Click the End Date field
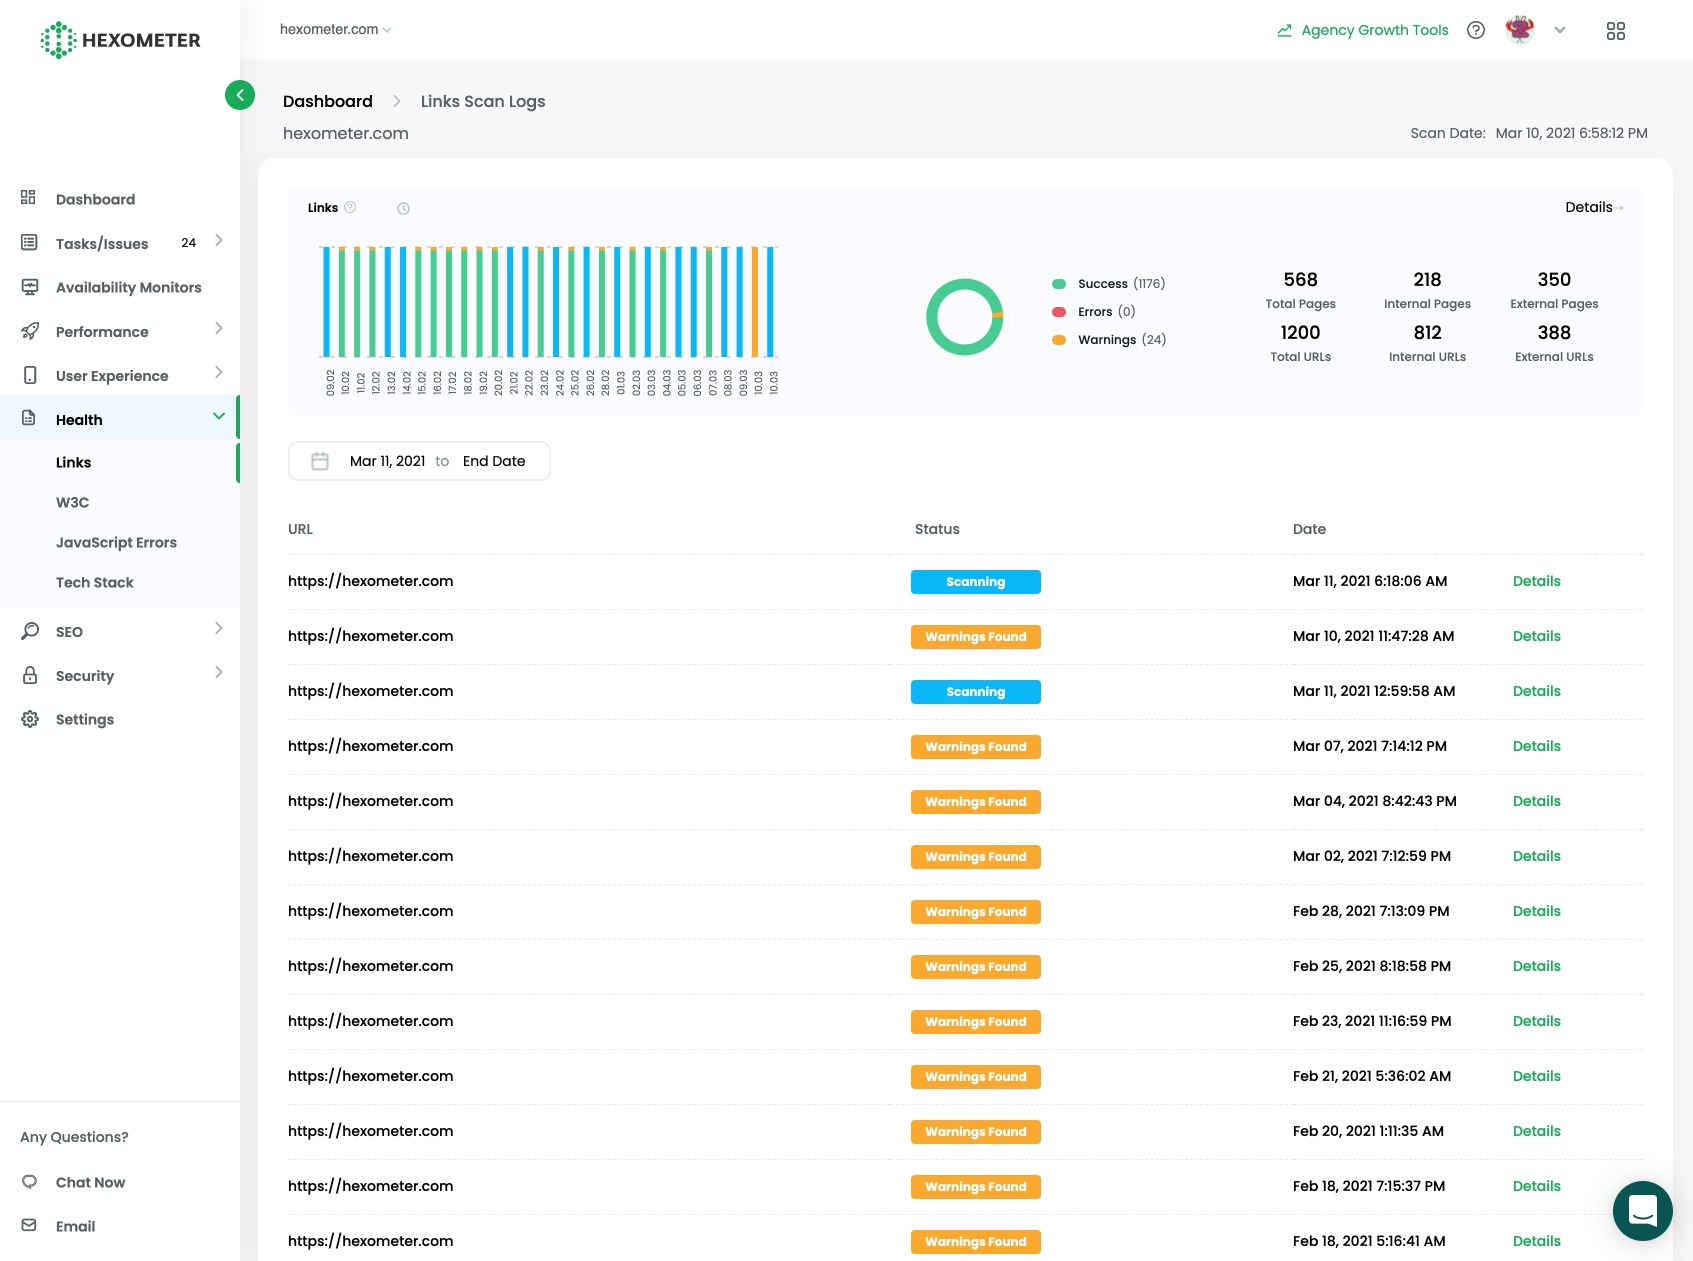The width and height of the screenshot is (1693, 1261). coord(494,461)
